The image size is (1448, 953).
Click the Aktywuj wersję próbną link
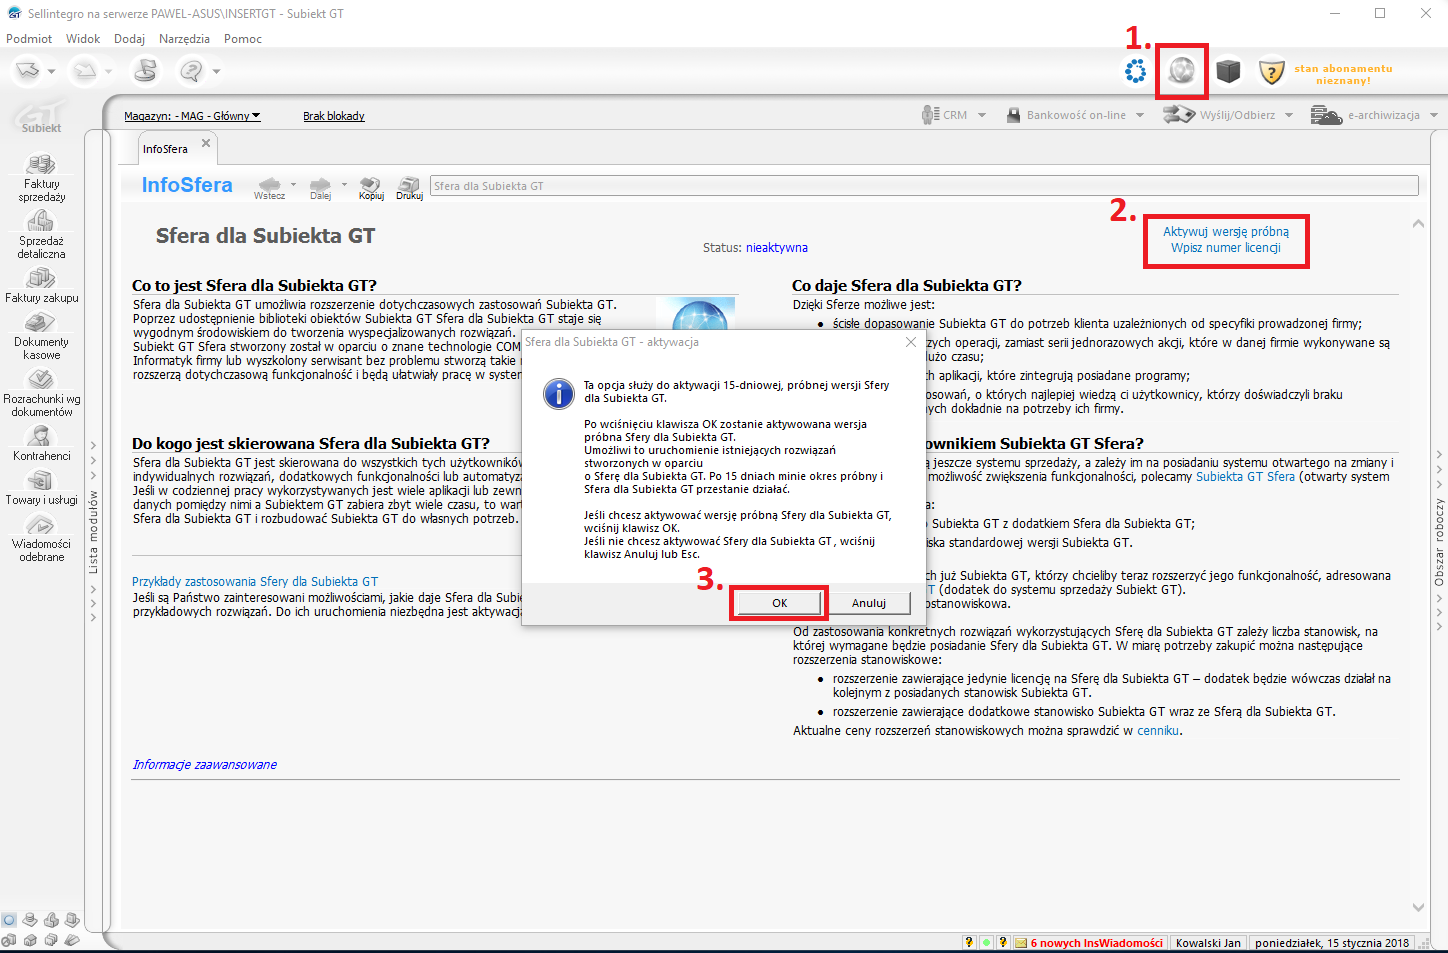(x=1226, y=232)
